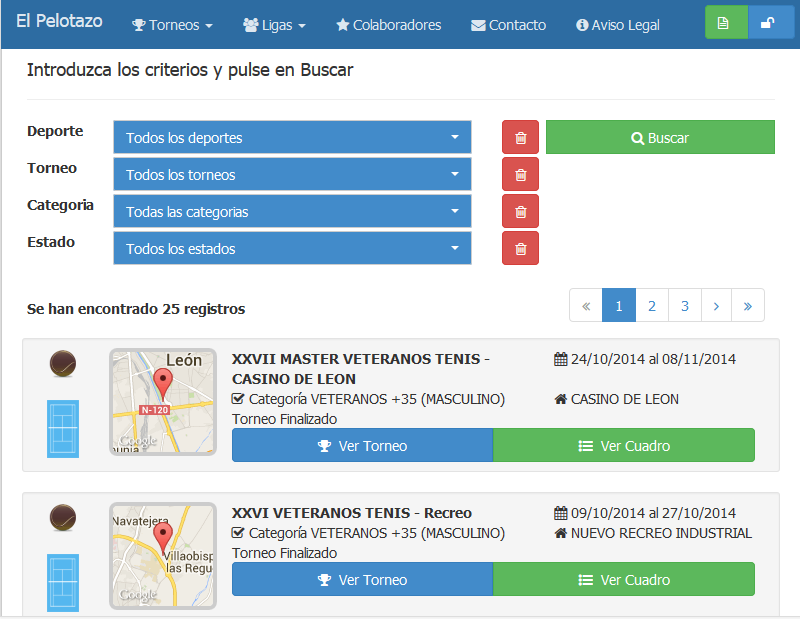Open the Torneos menu in navbar

(172, 25)
